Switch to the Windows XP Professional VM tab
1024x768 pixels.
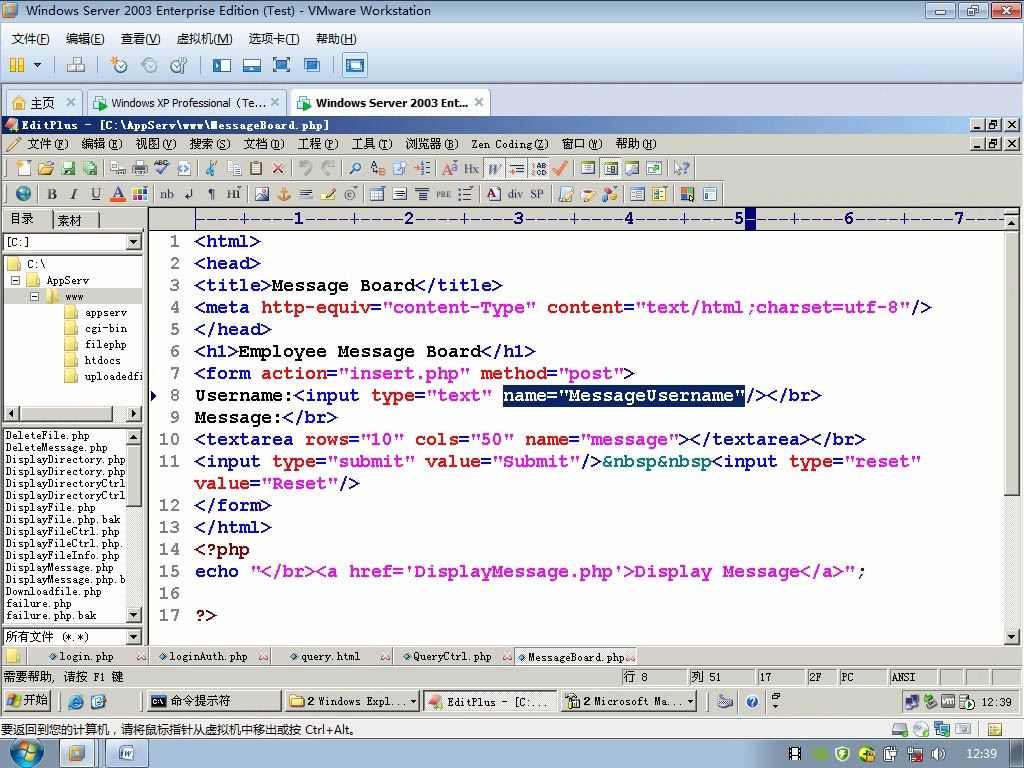[x=187, y=103]
